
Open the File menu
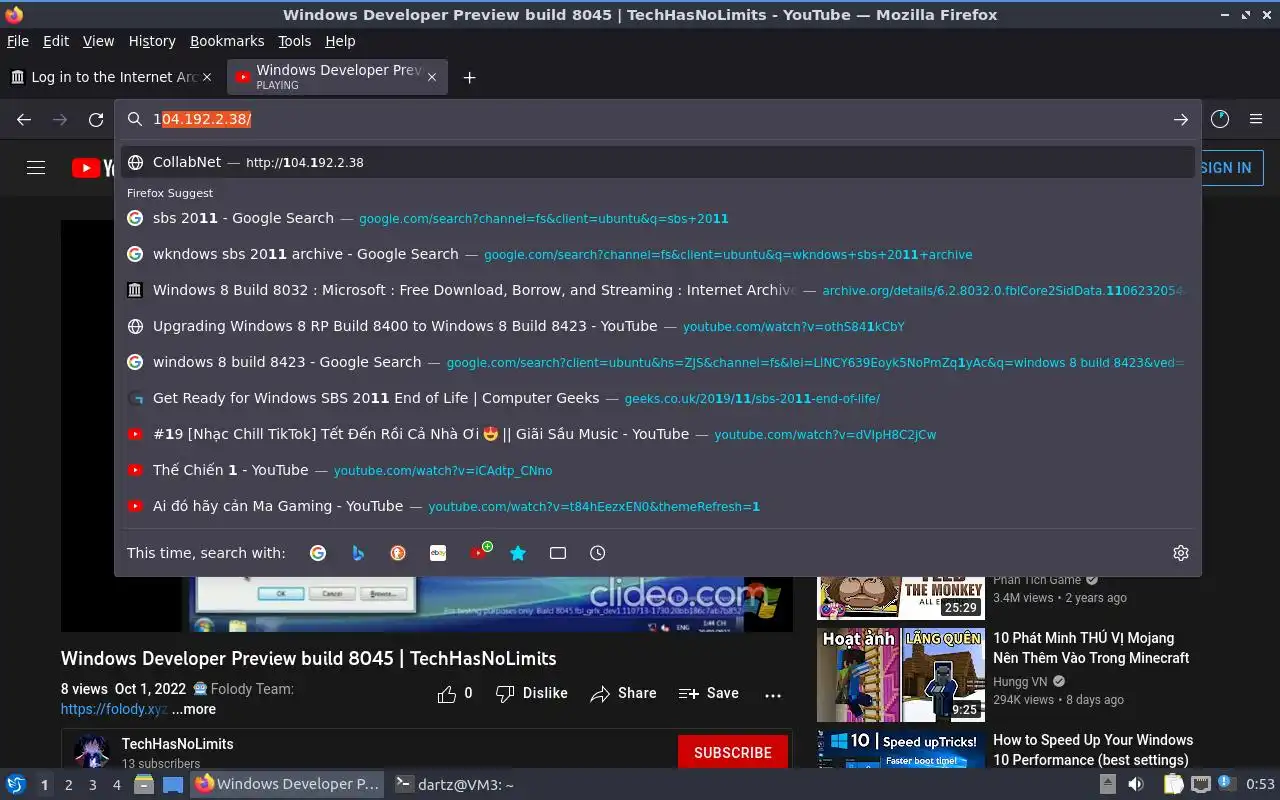coord(18,41)
